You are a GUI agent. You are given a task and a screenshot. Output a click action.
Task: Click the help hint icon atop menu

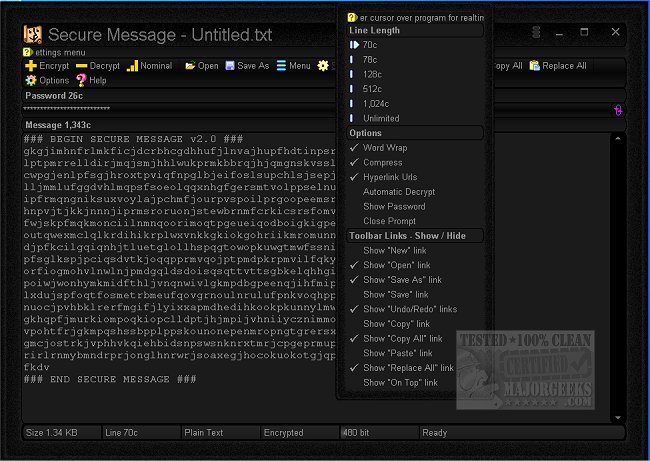tap(352, 17)
